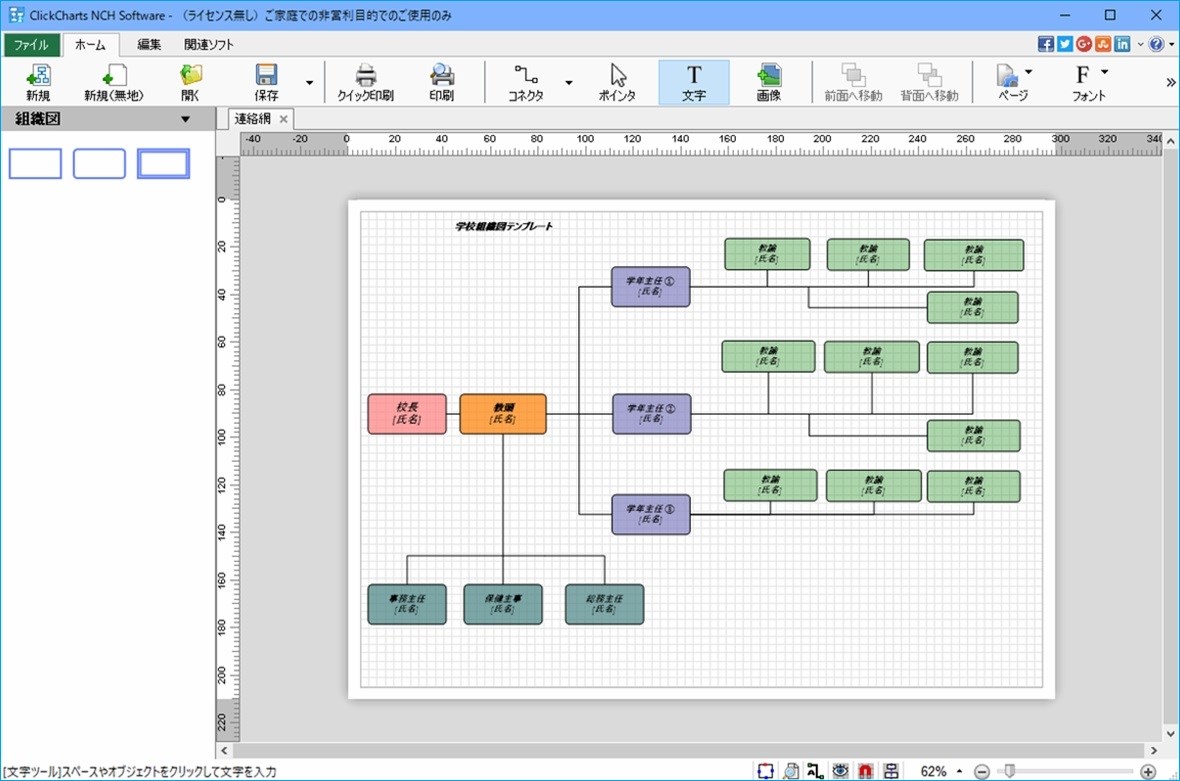
Task: Open the ファイル menu tab
Action: tap(31, 44)
